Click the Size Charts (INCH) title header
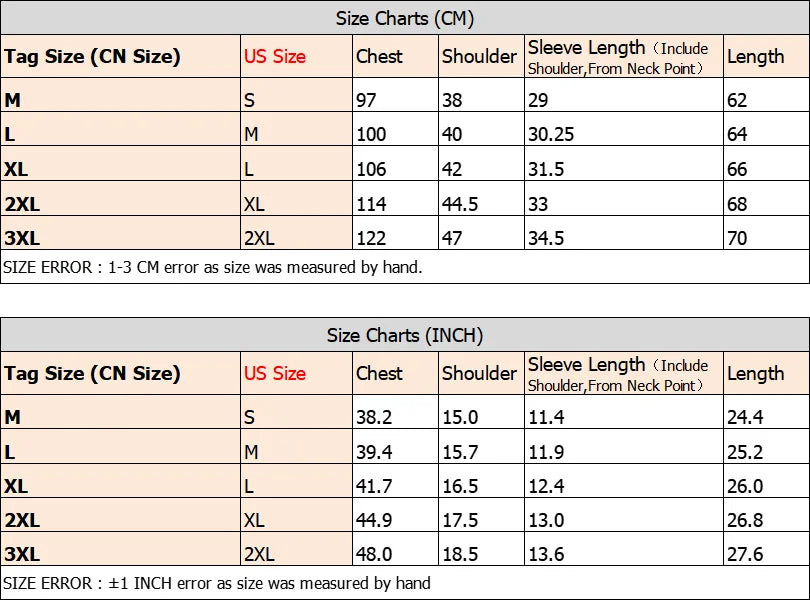Screen dimensions: 810x600 pyautogui.click(x=404, y=335)
